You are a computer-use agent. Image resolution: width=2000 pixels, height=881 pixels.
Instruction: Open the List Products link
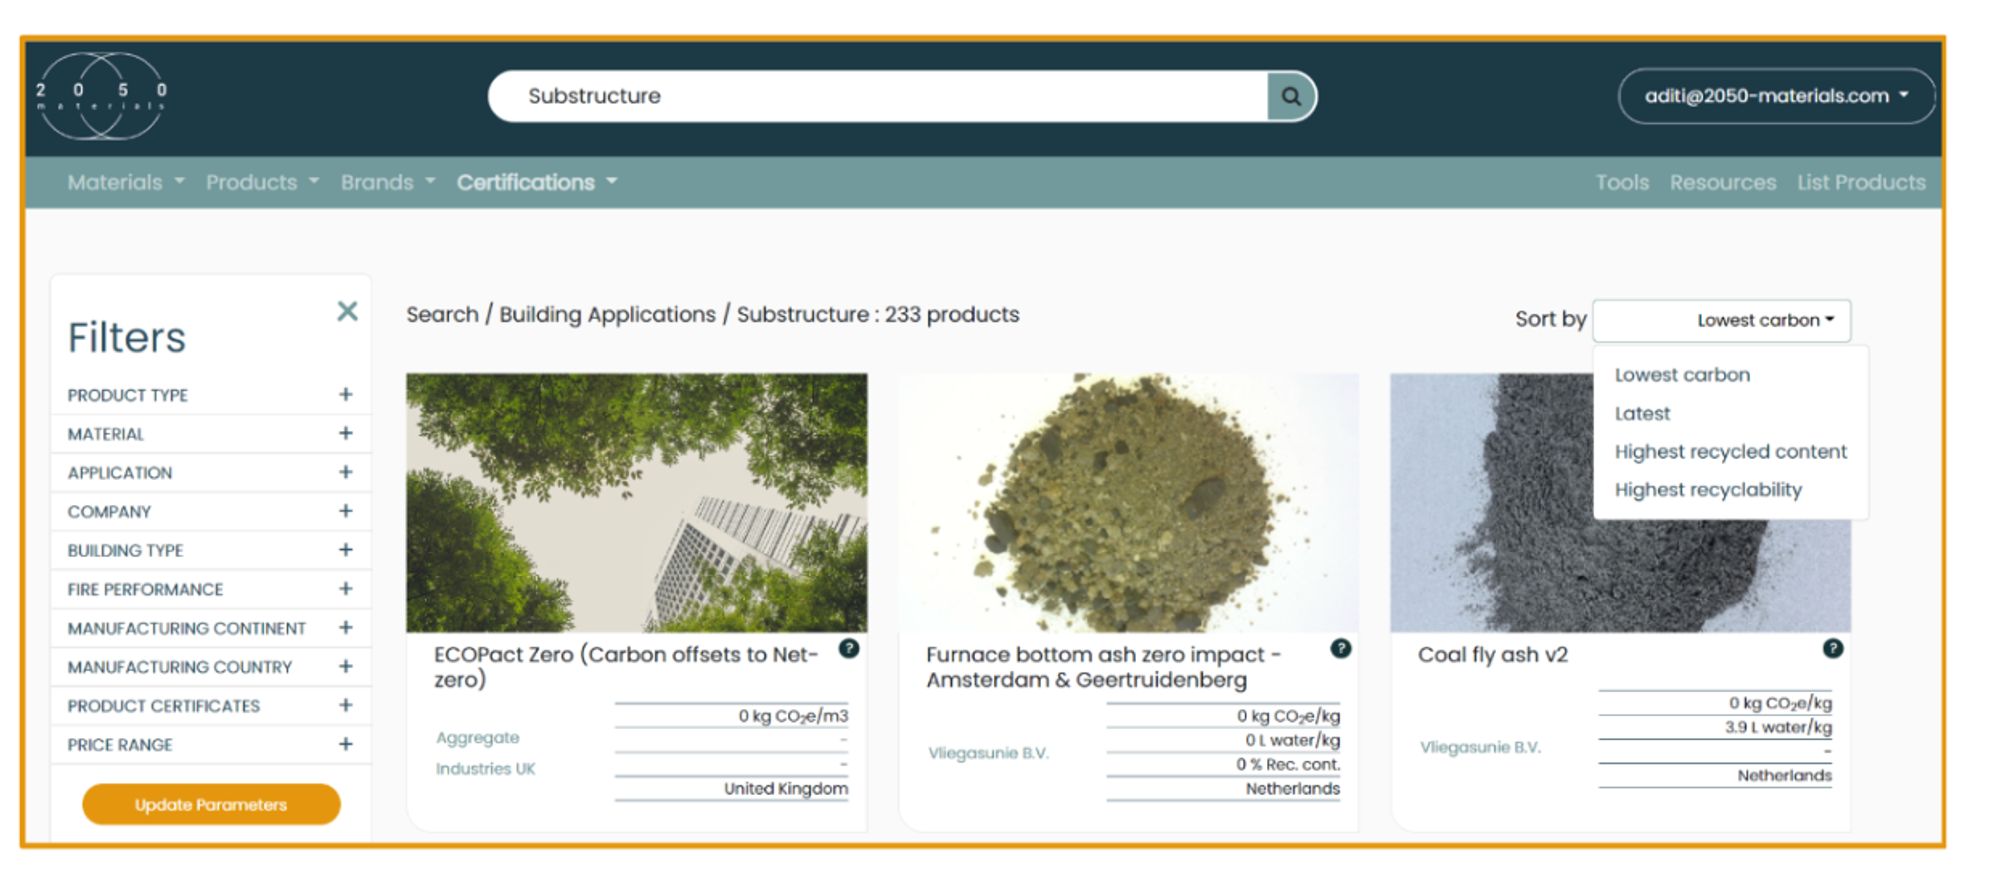point(1860,183)
